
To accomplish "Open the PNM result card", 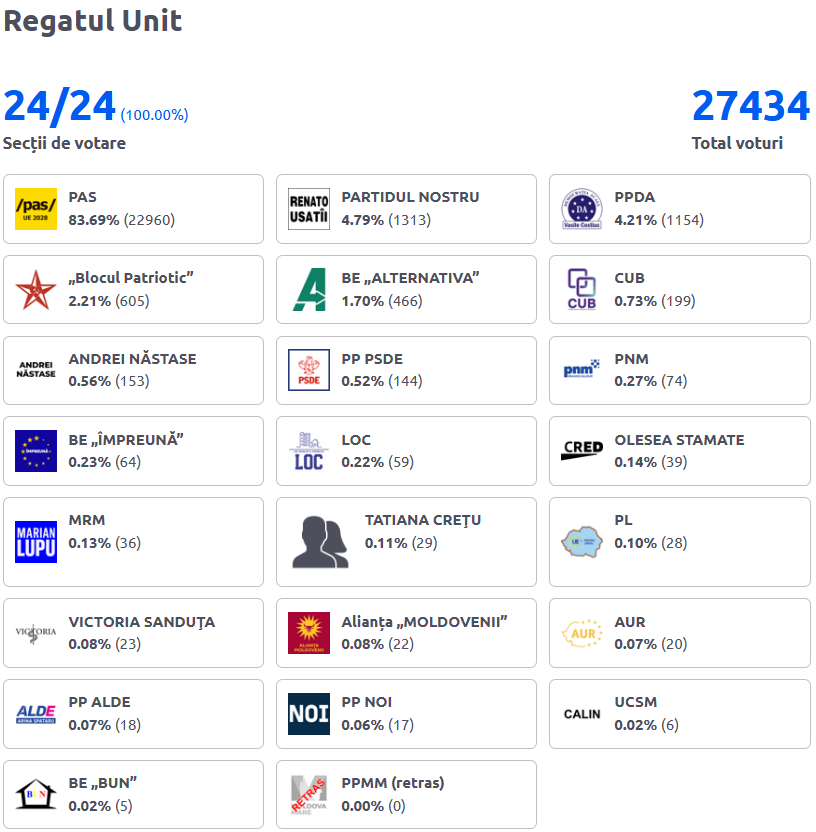I will click(680, 370).
